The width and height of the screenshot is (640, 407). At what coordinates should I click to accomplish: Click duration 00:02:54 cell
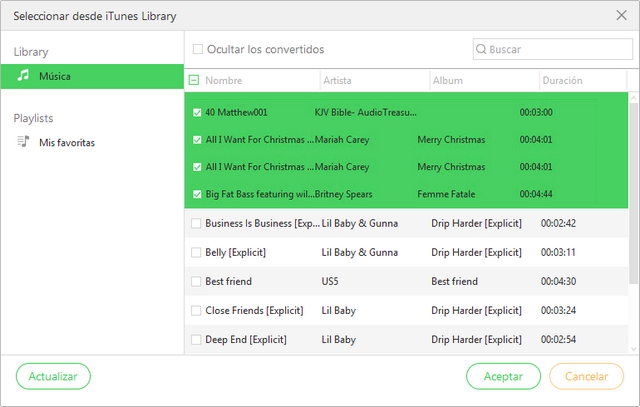click(x=558, y=340)
